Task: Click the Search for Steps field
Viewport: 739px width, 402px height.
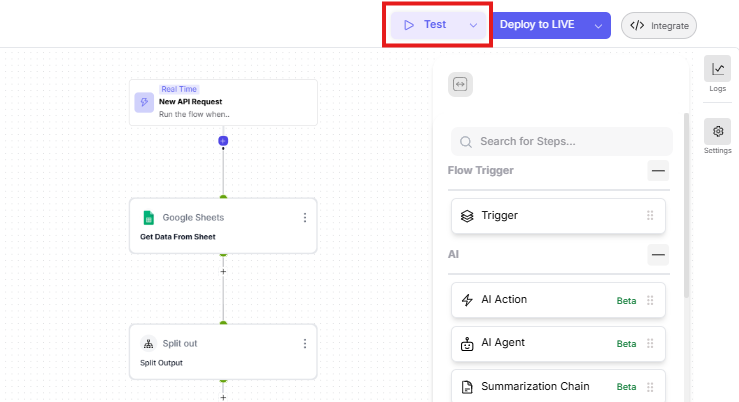Action: click(x=561, y=141)
